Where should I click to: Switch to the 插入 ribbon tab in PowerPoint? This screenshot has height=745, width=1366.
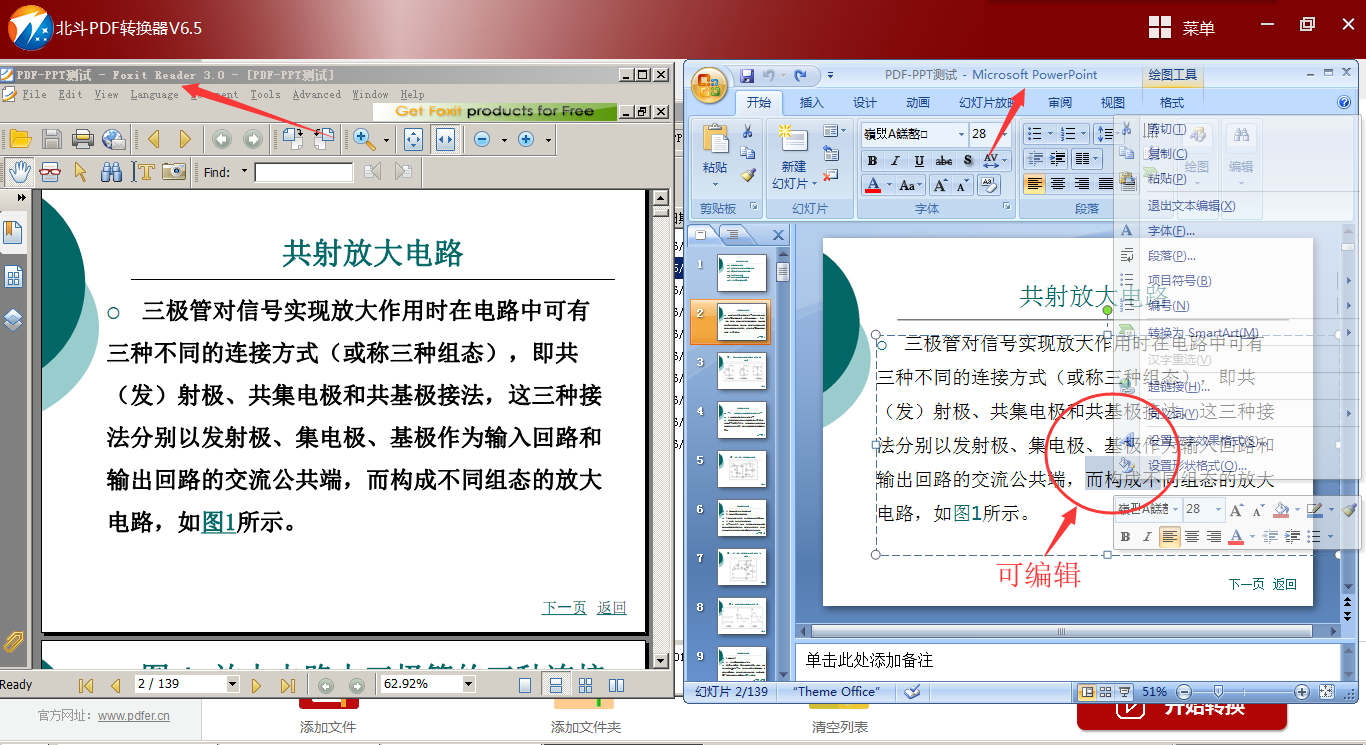point(812,102)
